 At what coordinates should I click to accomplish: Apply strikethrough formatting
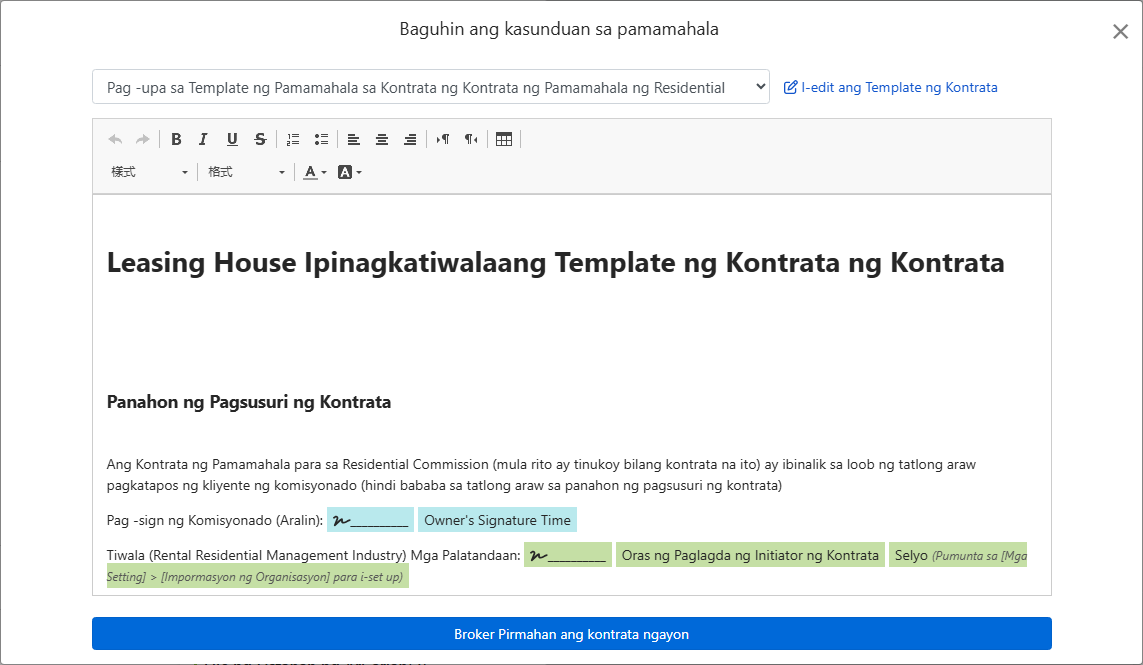[x=260, y=139]
